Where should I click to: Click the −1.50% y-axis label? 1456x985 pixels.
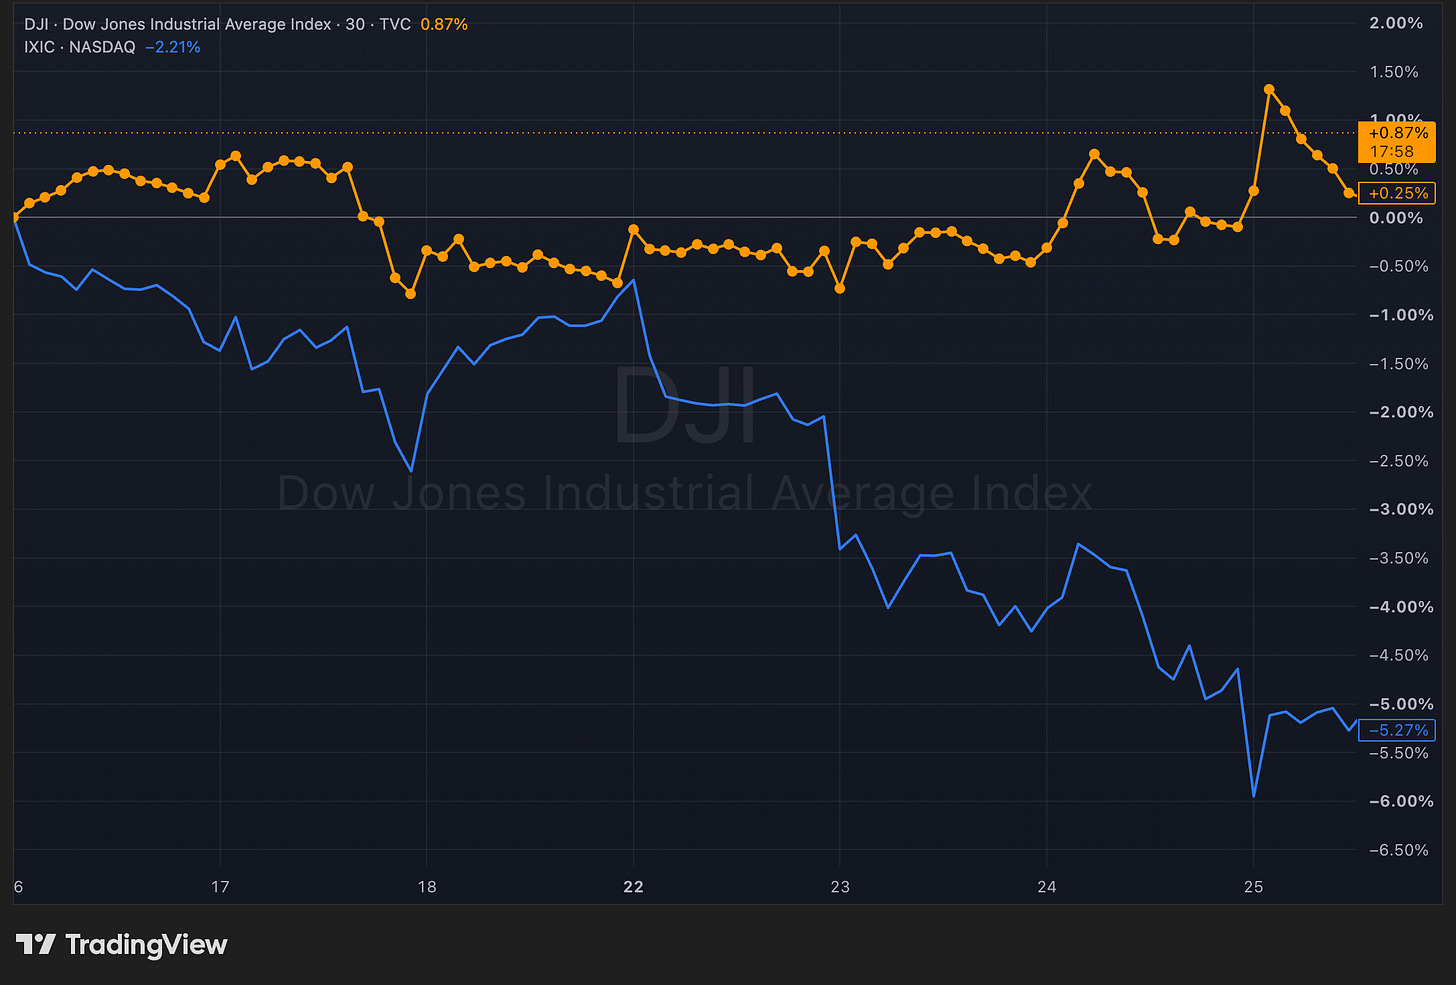point(1399,364)
